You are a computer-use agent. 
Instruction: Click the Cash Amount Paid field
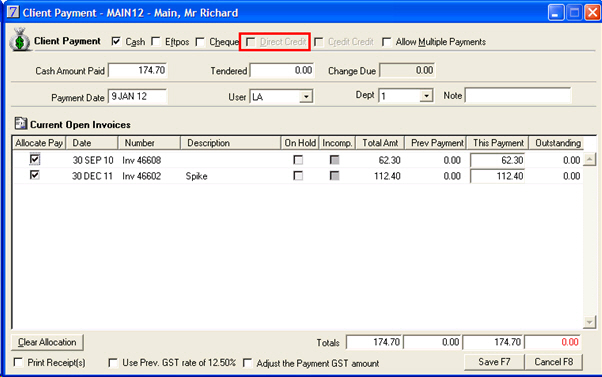[137, 70]
